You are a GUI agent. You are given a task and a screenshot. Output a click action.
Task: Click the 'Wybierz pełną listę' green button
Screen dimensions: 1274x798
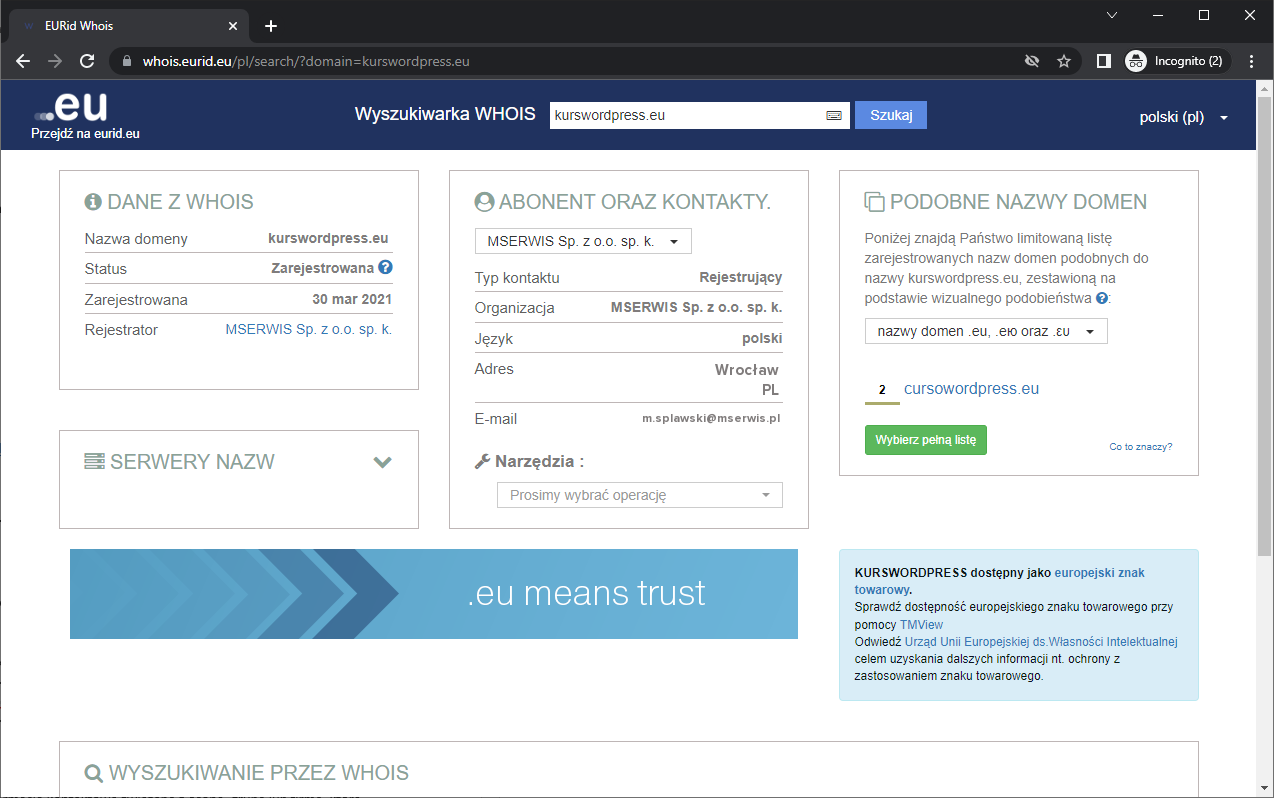tap(925, 440)
